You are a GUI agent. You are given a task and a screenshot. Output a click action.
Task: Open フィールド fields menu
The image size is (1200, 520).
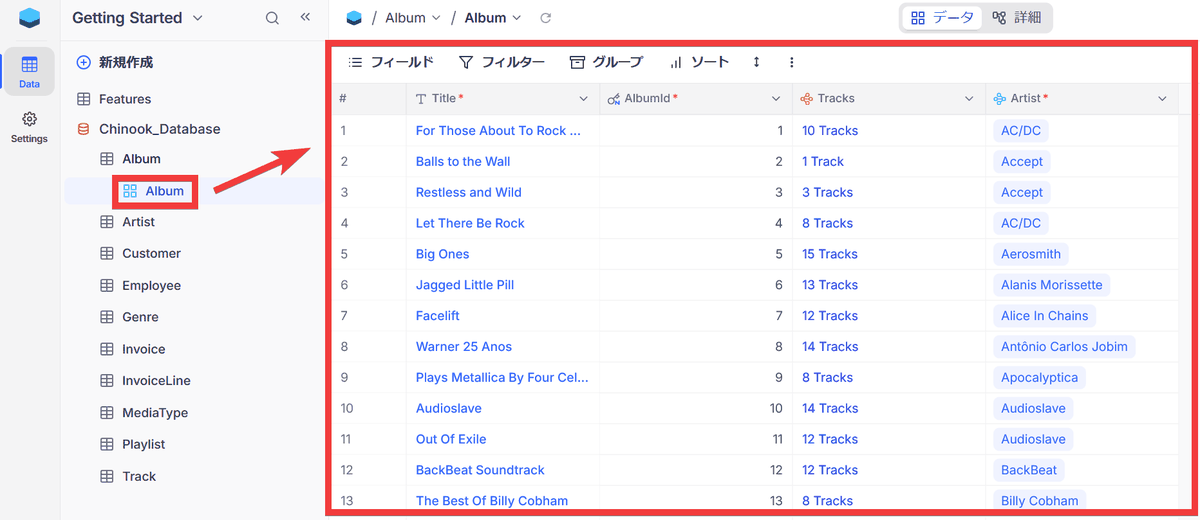[391, 62]
